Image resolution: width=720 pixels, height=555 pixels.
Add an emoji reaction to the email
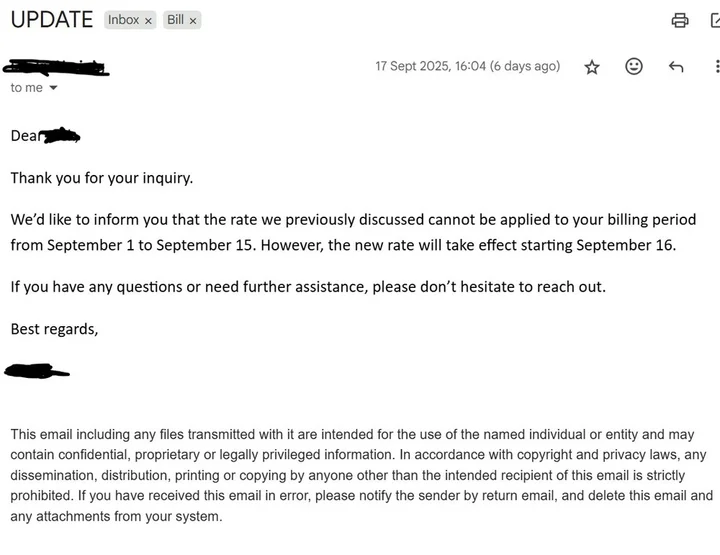[634, 66]
